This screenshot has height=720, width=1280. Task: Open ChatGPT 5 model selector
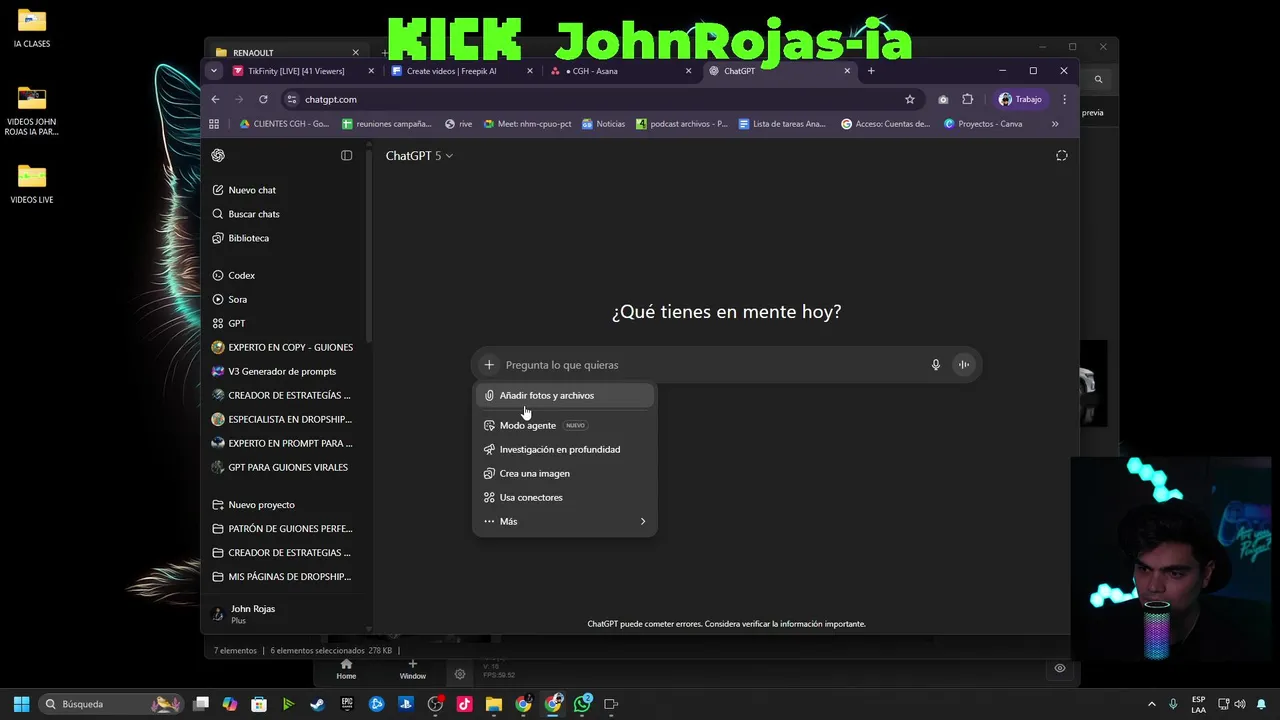point(419,156)
